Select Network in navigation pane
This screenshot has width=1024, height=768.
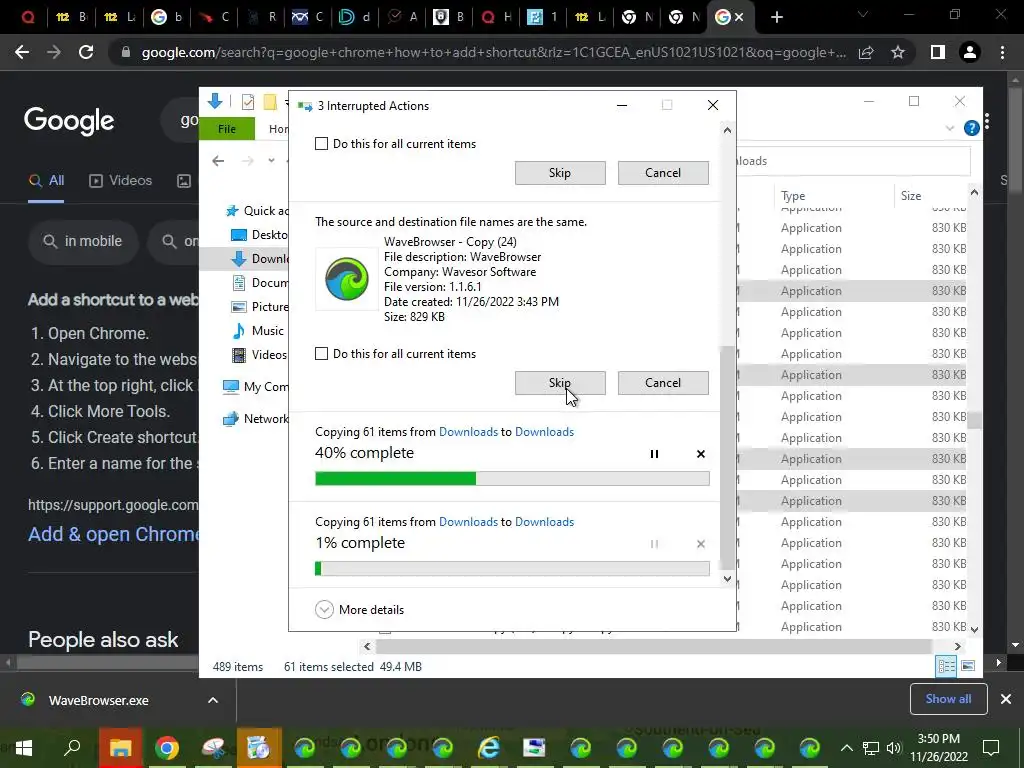tap(255, 419)
